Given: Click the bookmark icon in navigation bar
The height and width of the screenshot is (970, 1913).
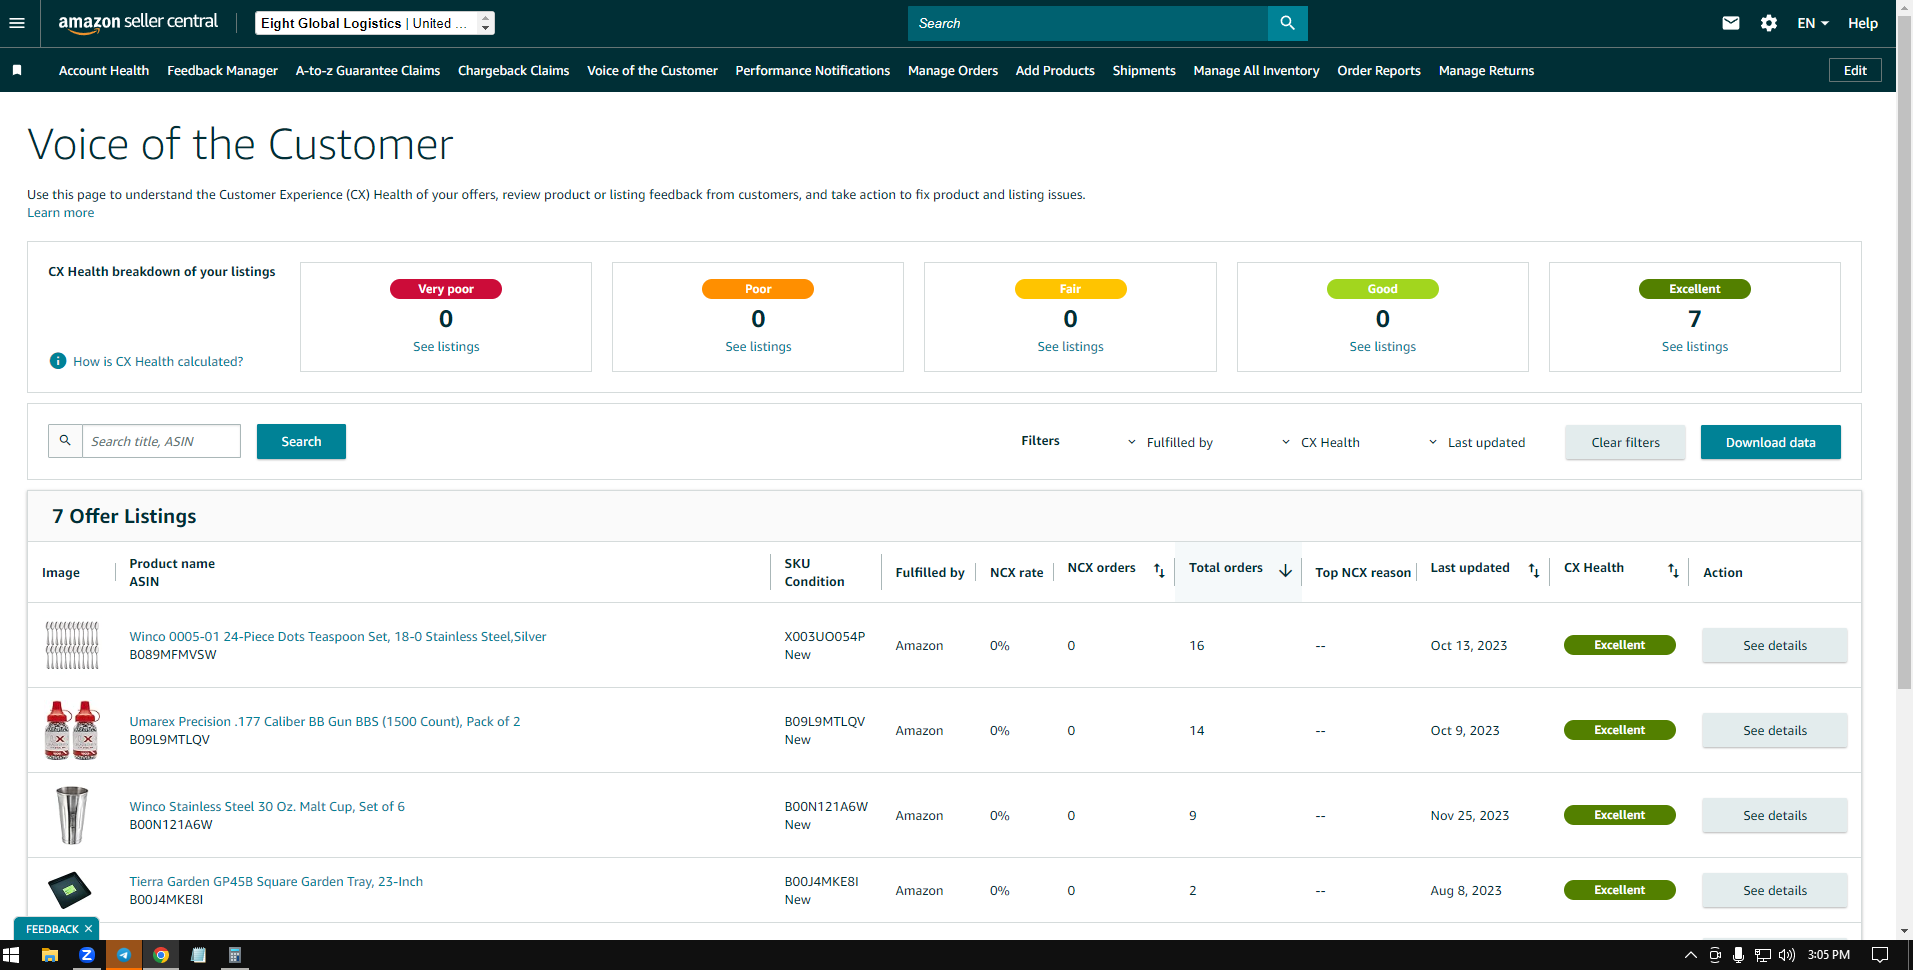Looking at the screenshot, I should [x=17, y=70].
